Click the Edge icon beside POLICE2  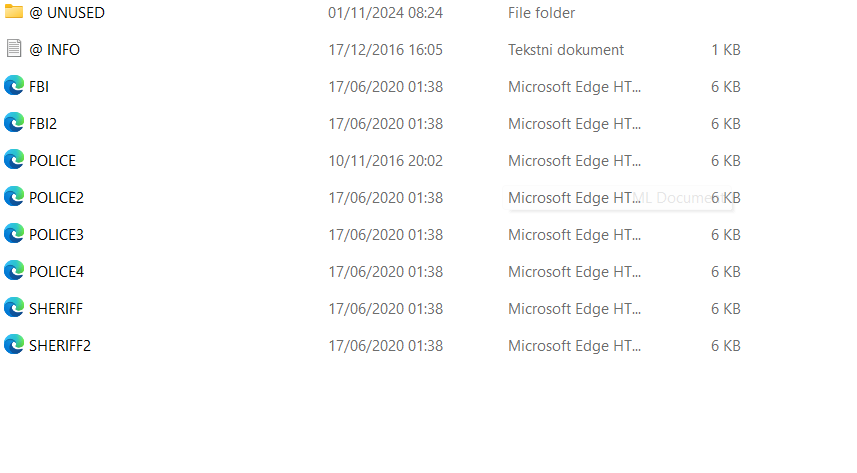coord(14,197)
